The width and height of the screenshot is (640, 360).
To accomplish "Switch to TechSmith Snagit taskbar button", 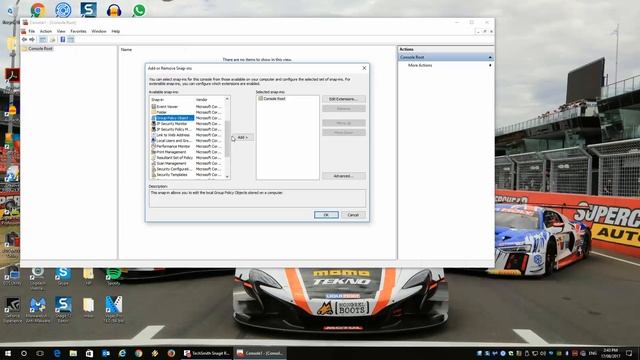I will [207, 353].
